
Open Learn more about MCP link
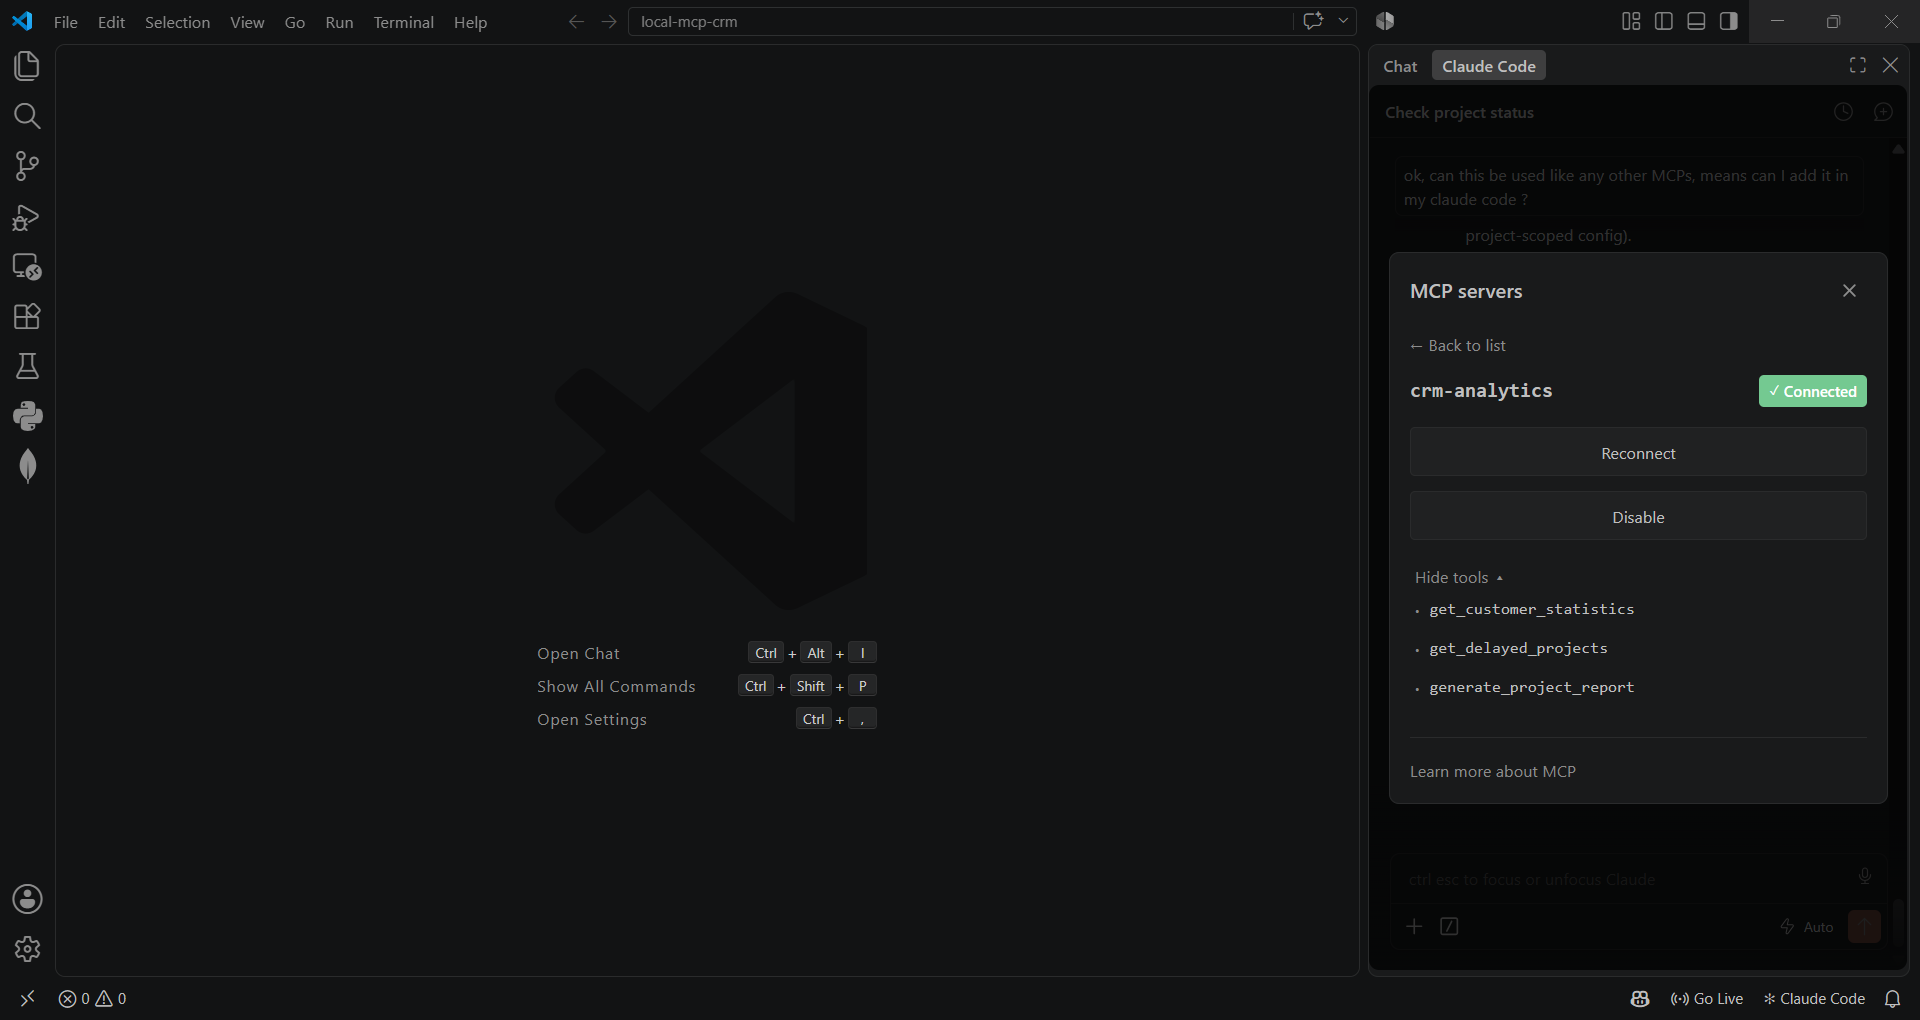1492,771
